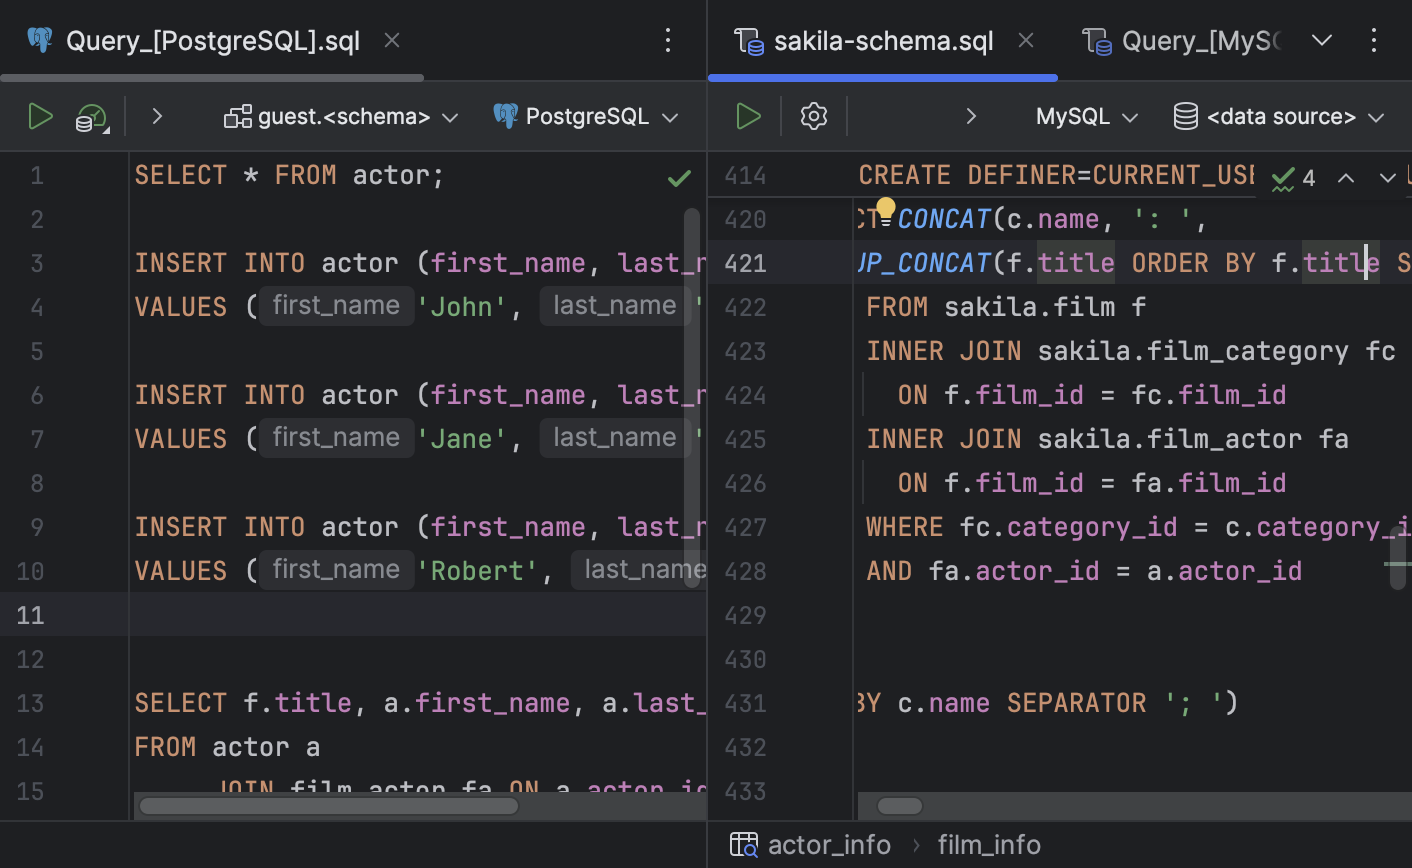Click the table icon in the actor_info breadcrumb
The width and height of the screenshot is (1412, 868).
click(x=743, y=844)
